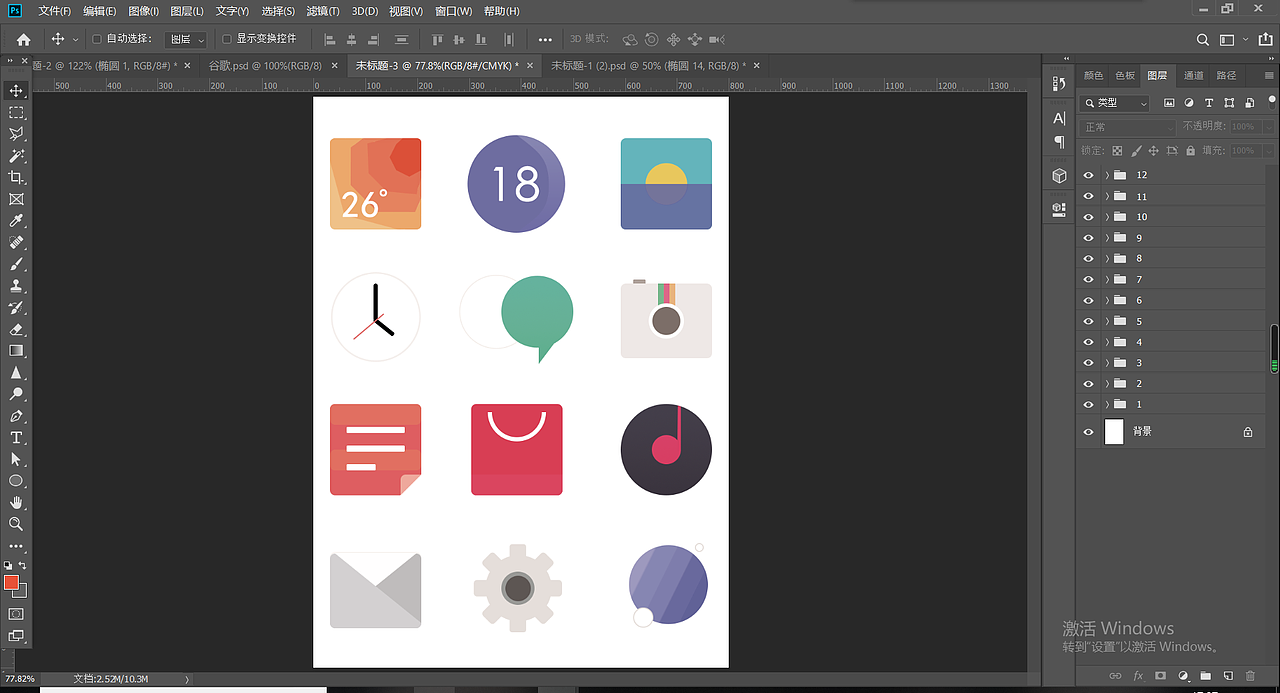
Task: Select the Gradient tool
Action: pos(16,351)
